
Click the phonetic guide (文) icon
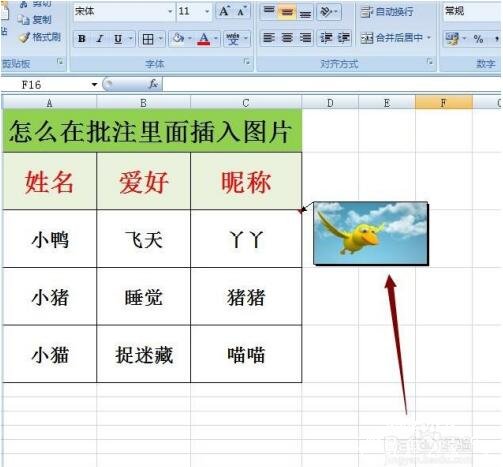pyautogui.click(x=233, y=39)
